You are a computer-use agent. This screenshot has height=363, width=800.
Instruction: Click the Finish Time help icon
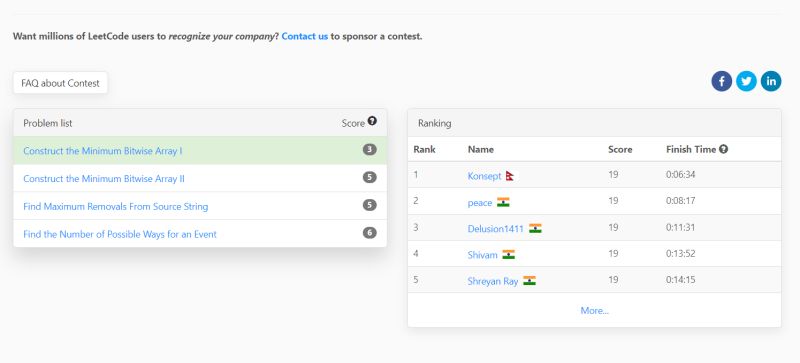click(x=723, y=149)
